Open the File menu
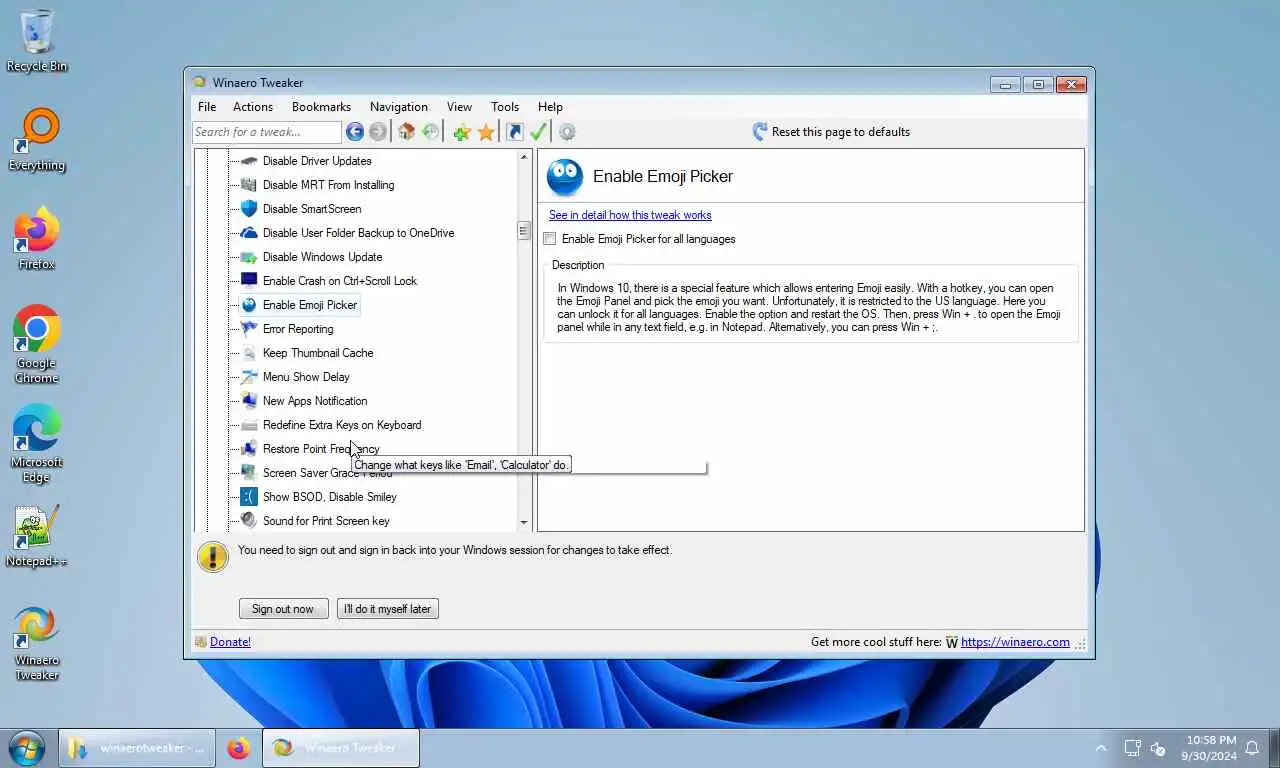 click(207, 107)
